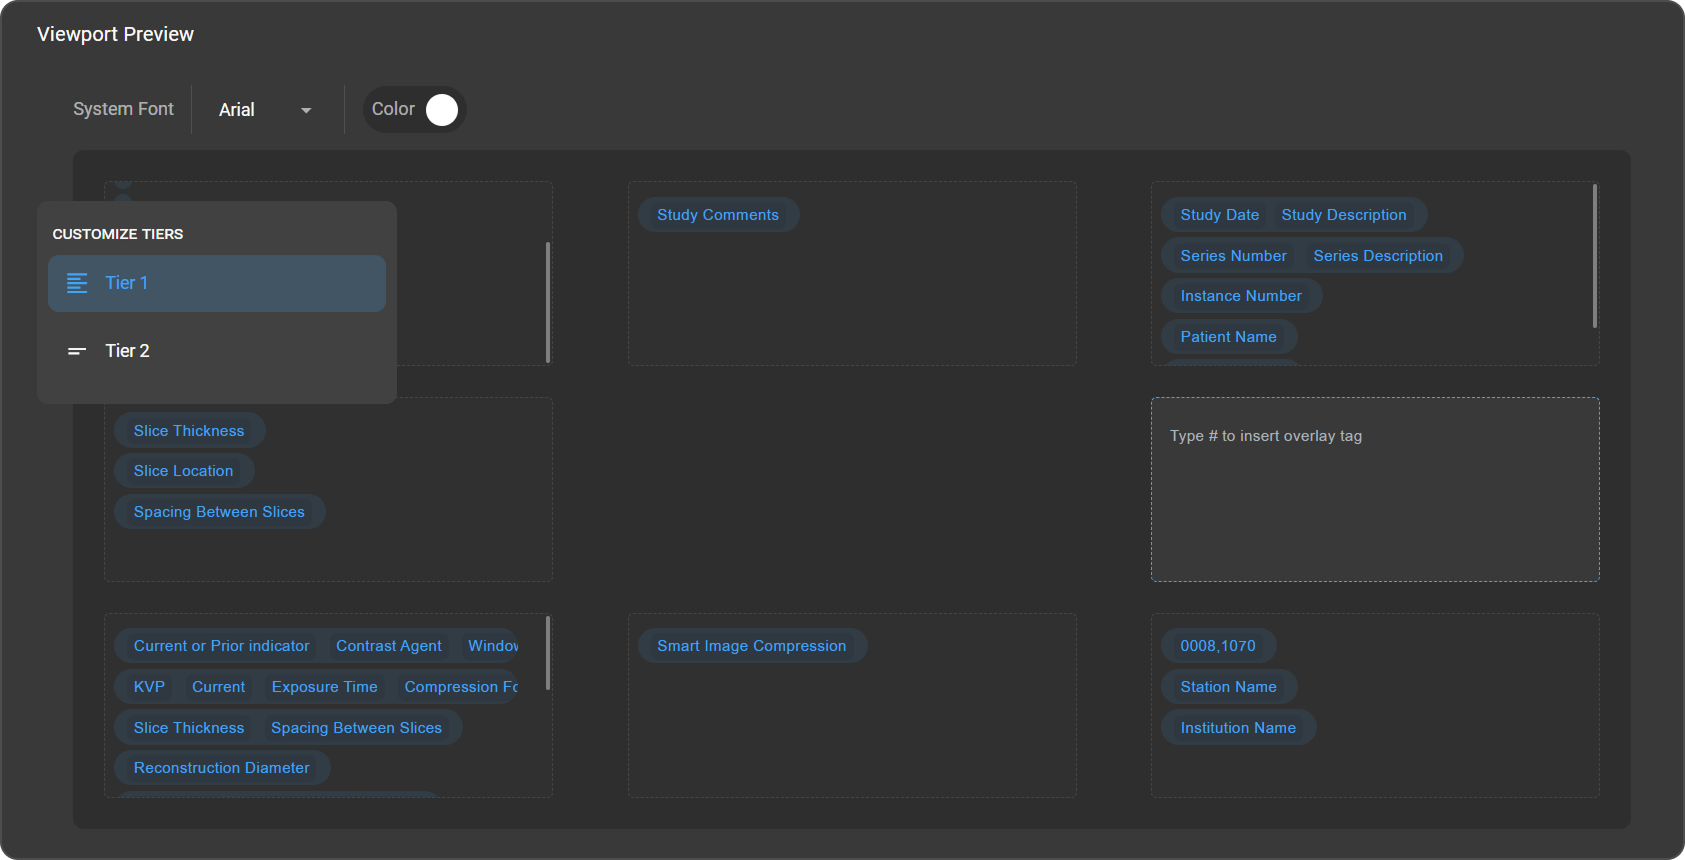Click the Study Date overlay tag
This screenshot has width=1685, height=860.
click(x=1219, y=215)
